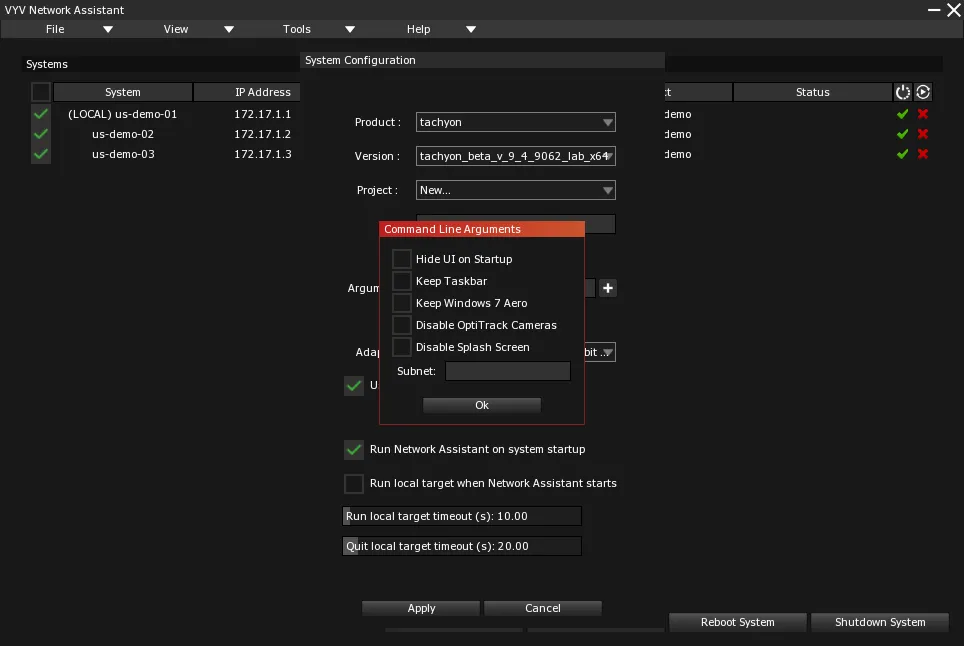Click green status checkmark for us-demo-03
Screen dimensions: 964x646
[902, 154]
